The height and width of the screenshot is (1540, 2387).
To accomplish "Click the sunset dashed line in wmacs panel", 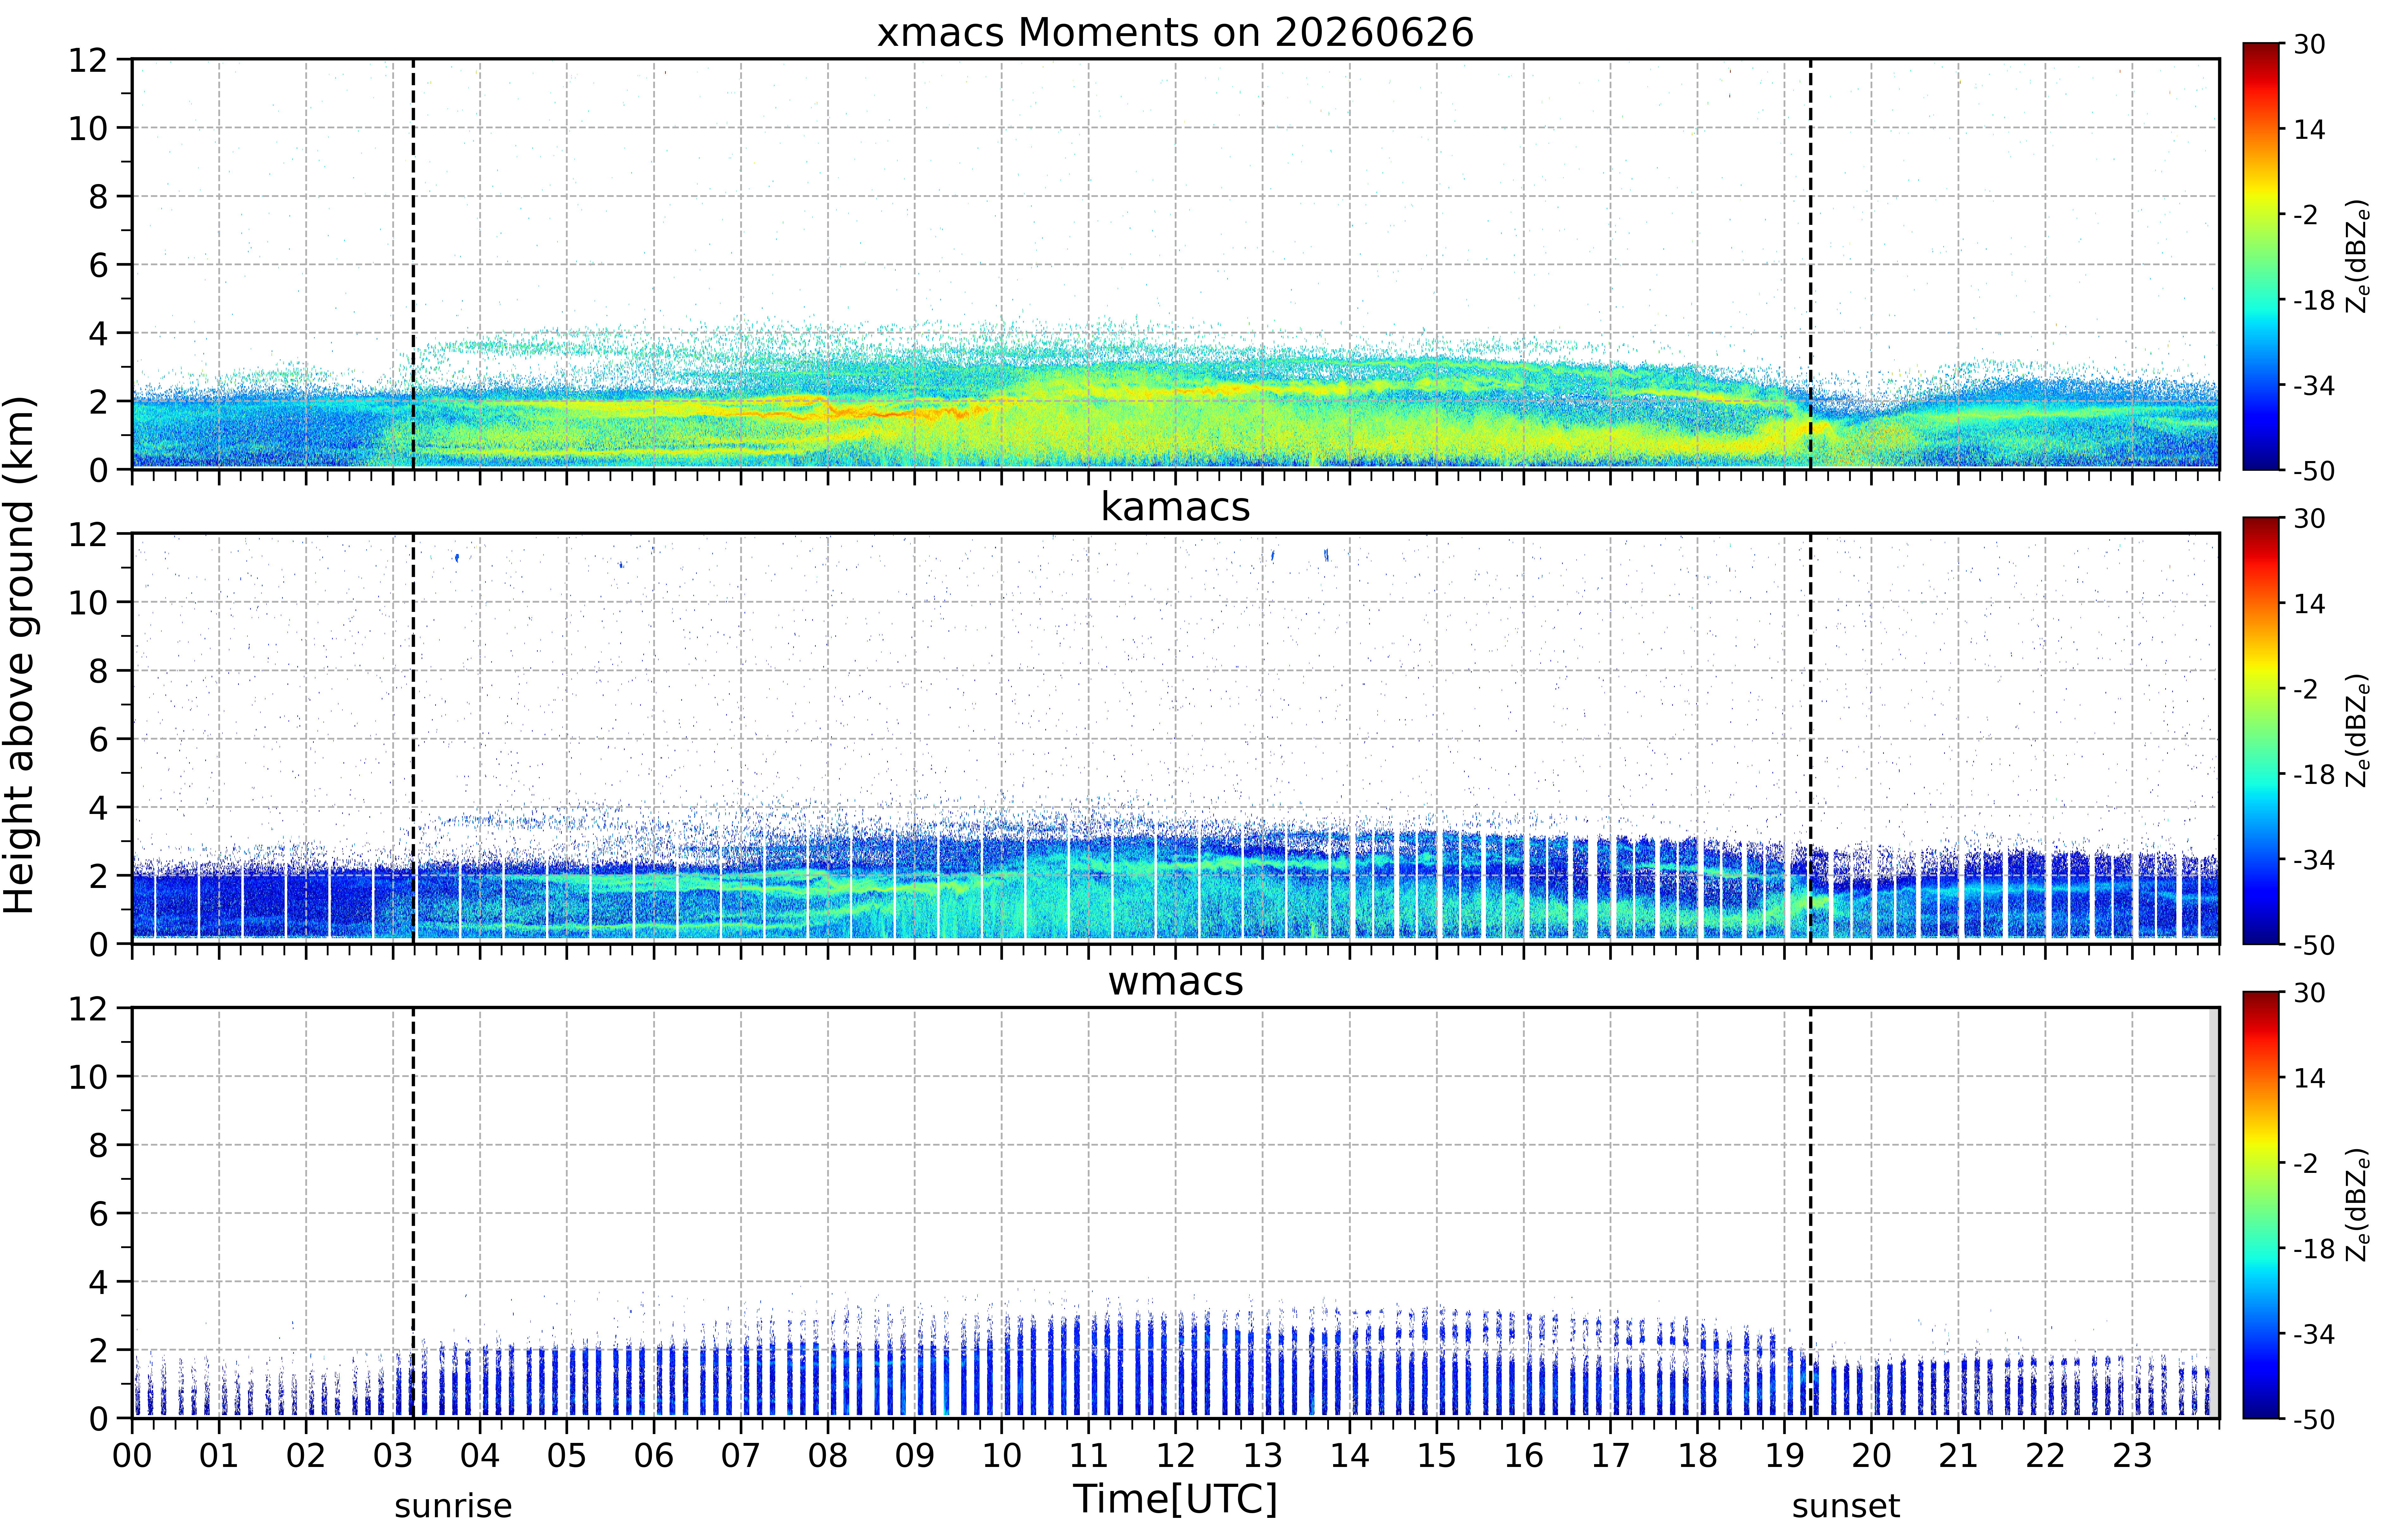I will [x=1810, y=1213].
